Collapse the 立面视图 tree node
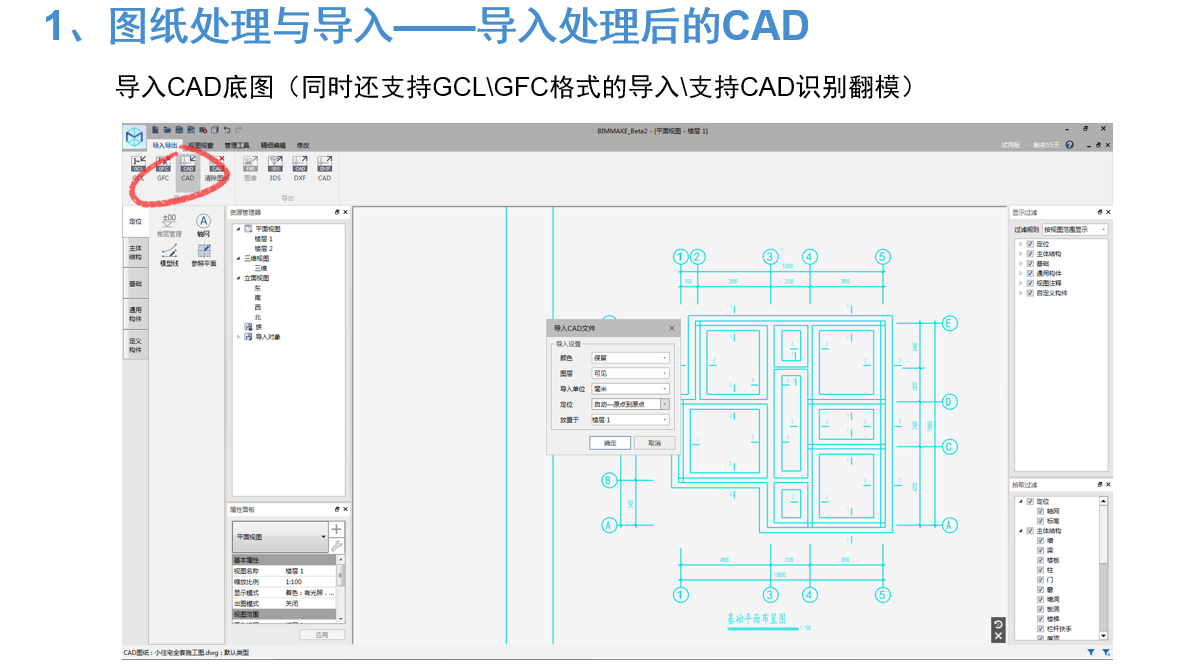Image resolution: width=1188 pixels, height=671 pixels. coord(239,278)
